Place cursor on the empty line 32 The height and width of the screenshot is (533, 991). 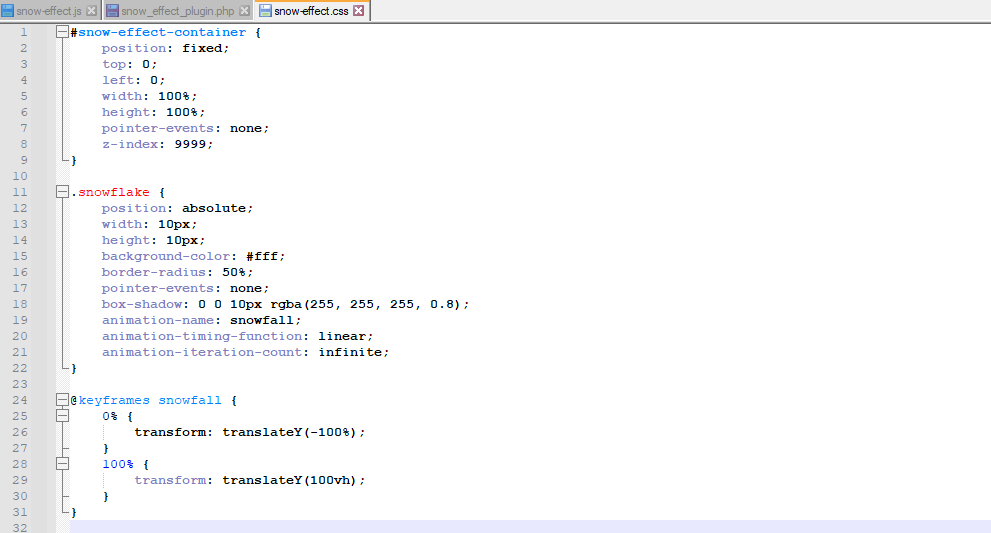[400, 527]
